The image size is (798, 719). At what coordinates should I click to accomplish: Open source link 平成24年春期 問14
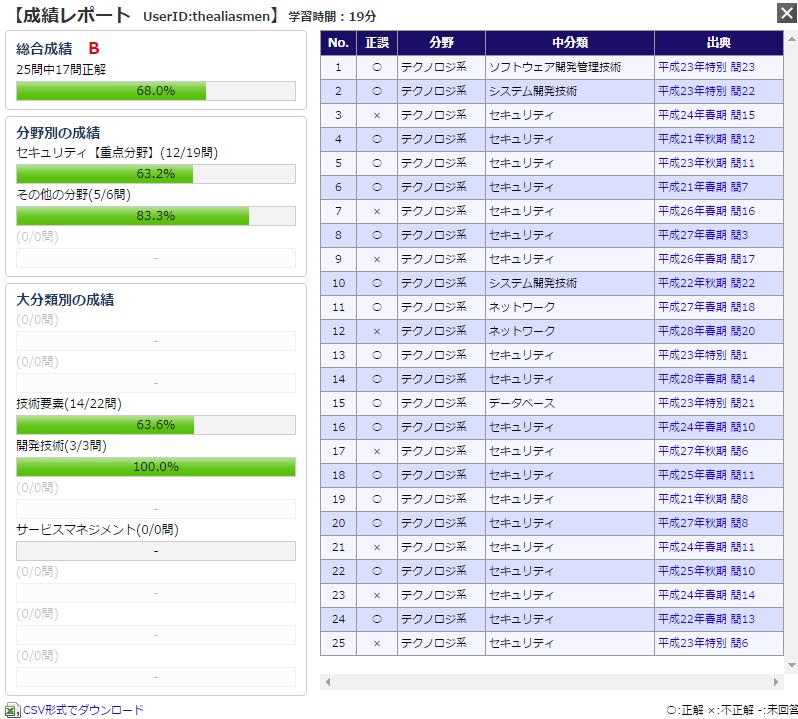[706, 595]
